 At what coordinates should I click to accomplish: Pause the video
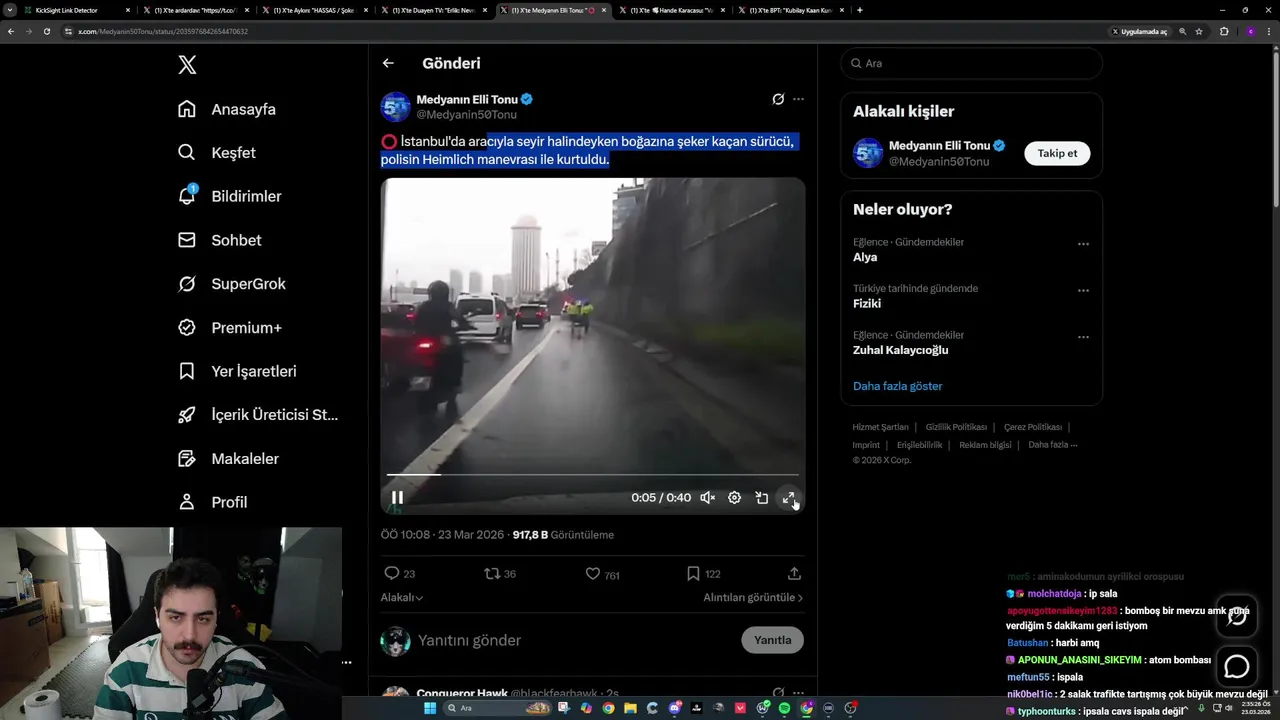pyautogui.click(x=397, y=497)
